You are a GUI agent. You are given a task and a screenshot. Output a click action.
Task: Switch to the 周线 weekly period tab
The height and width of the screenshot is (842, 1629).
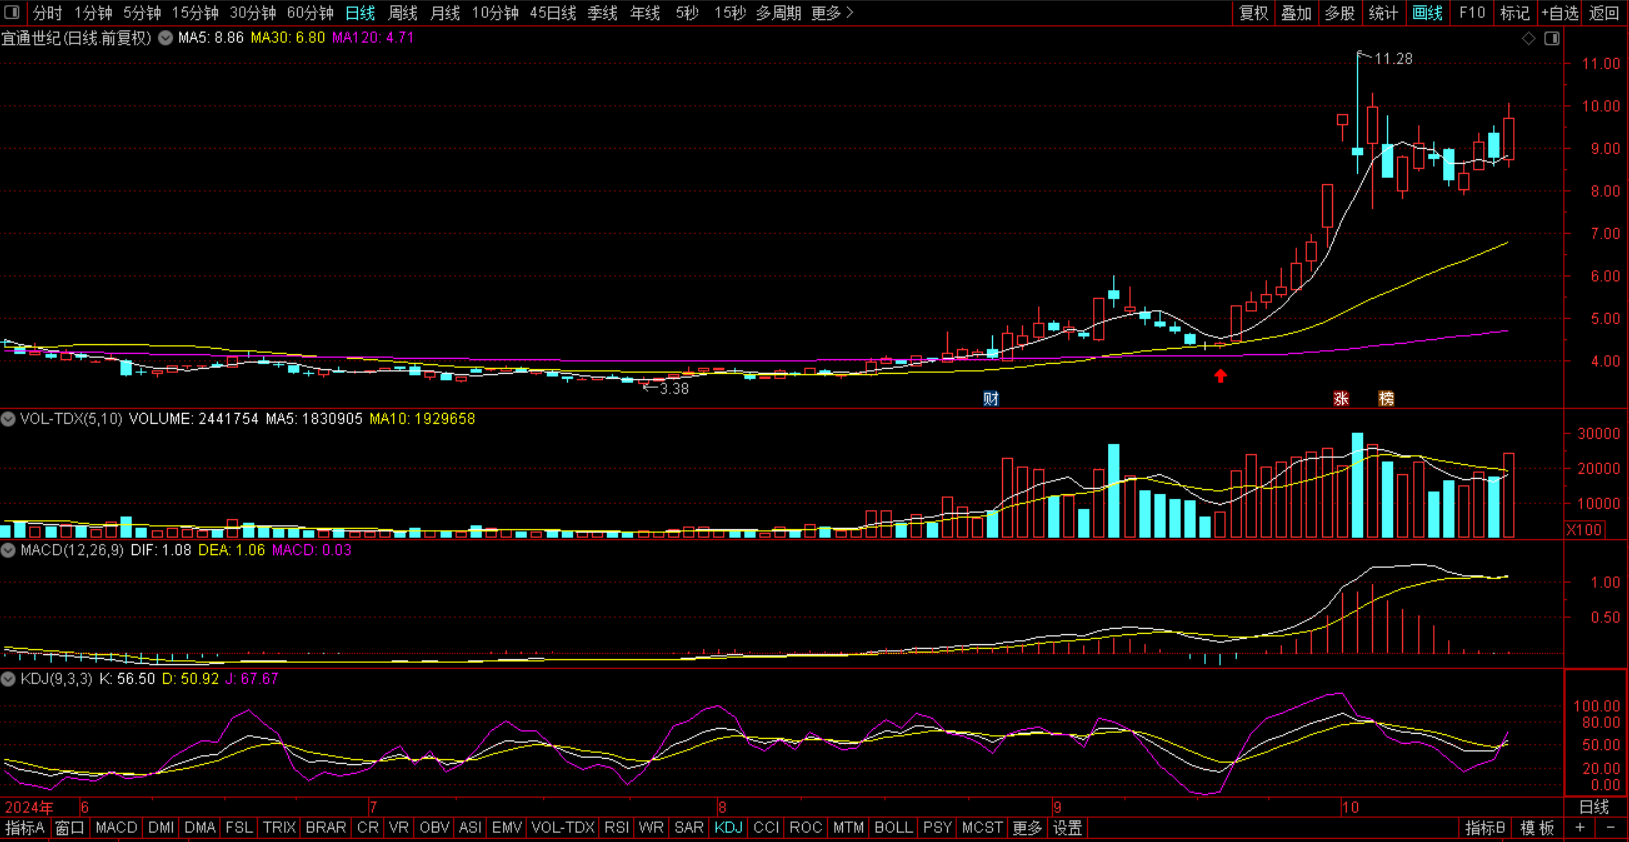(402, 13)
